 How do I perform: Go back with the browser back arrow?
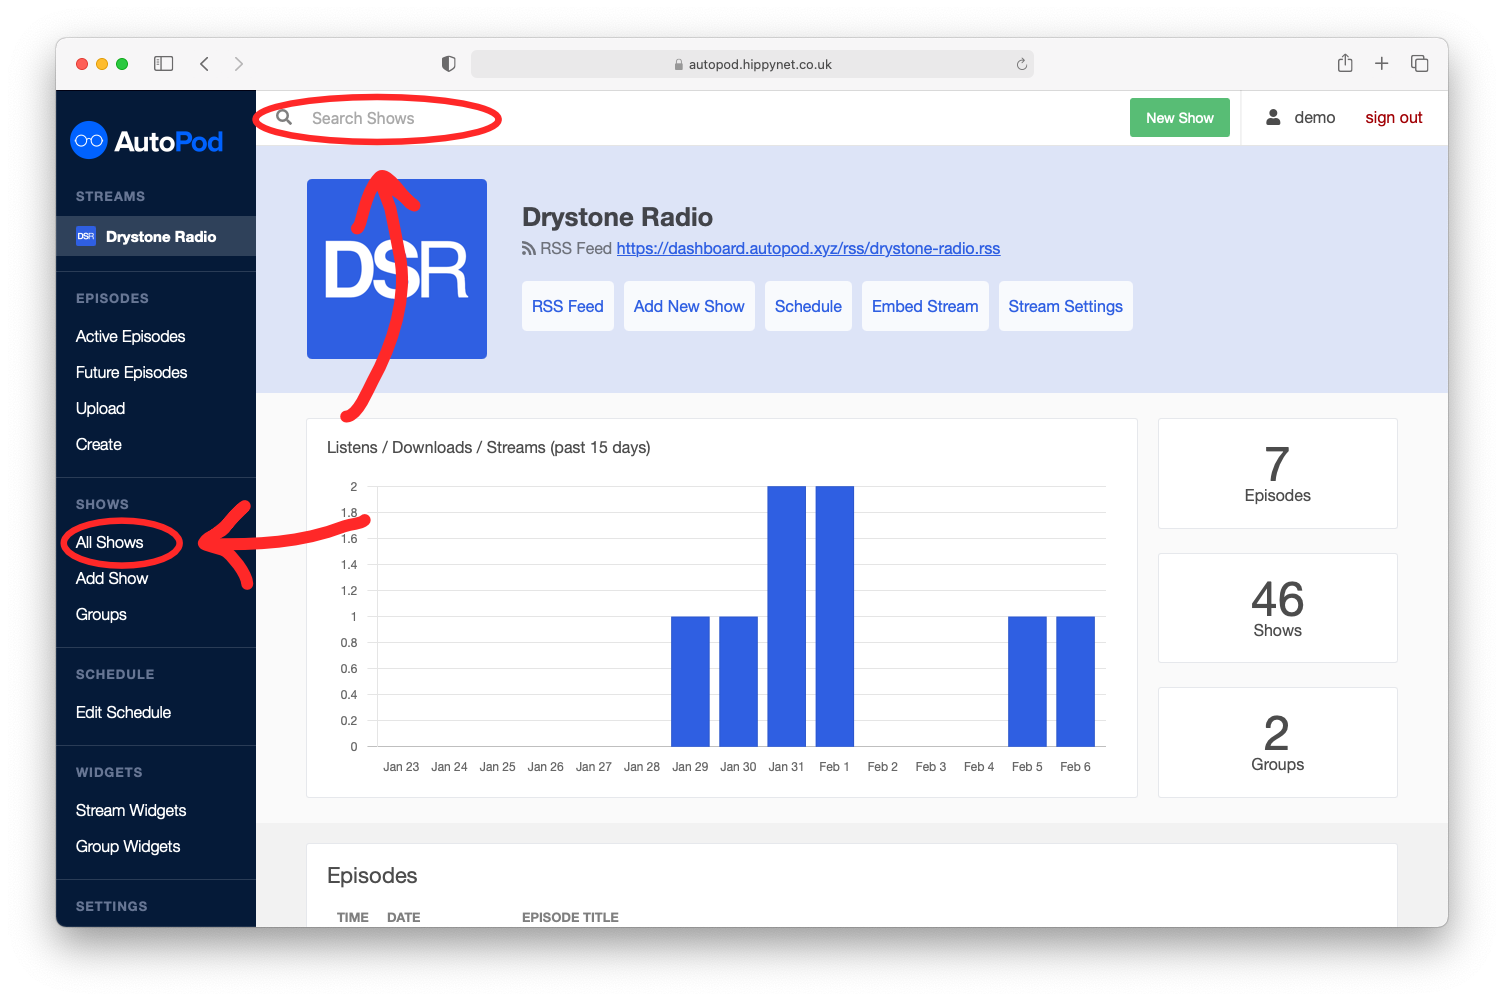pyautogui.click(x=204, y=64)
